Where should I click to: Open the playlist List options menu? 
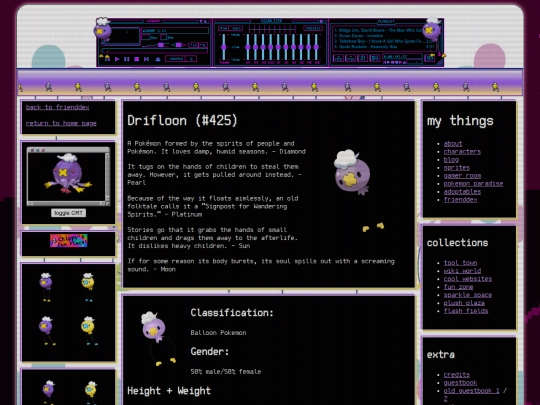click(x=429, y=58)
